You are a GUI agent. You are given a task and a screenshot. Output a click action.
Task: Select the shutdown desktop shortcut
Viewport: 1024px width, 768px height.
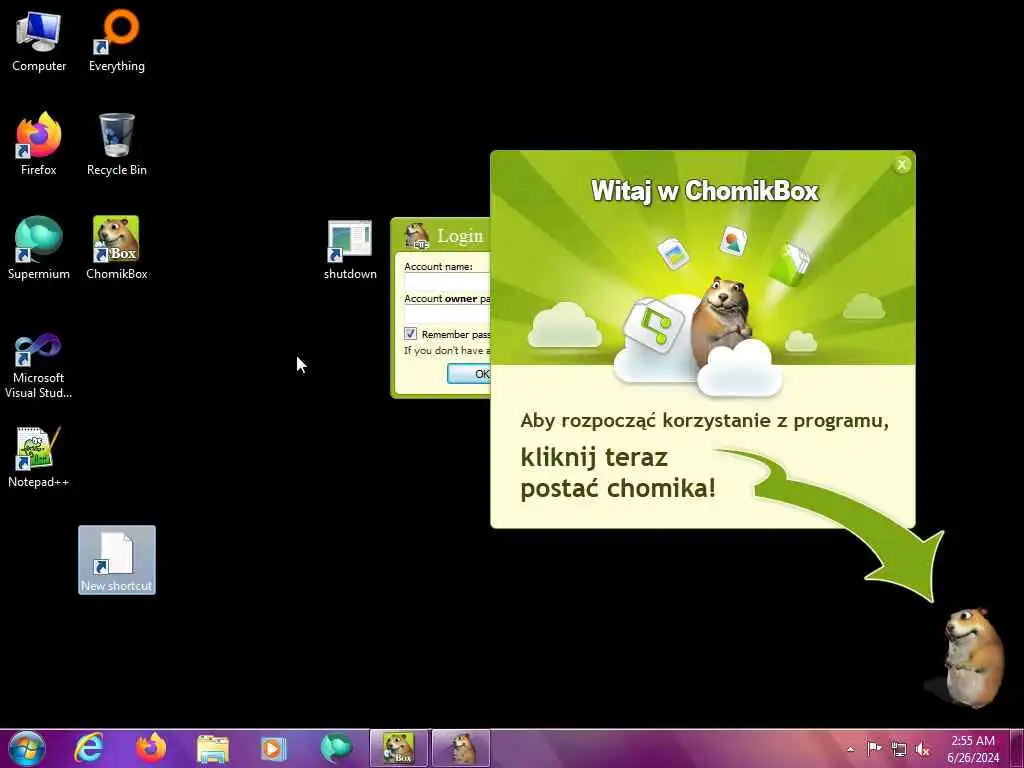tap(350, 250)
